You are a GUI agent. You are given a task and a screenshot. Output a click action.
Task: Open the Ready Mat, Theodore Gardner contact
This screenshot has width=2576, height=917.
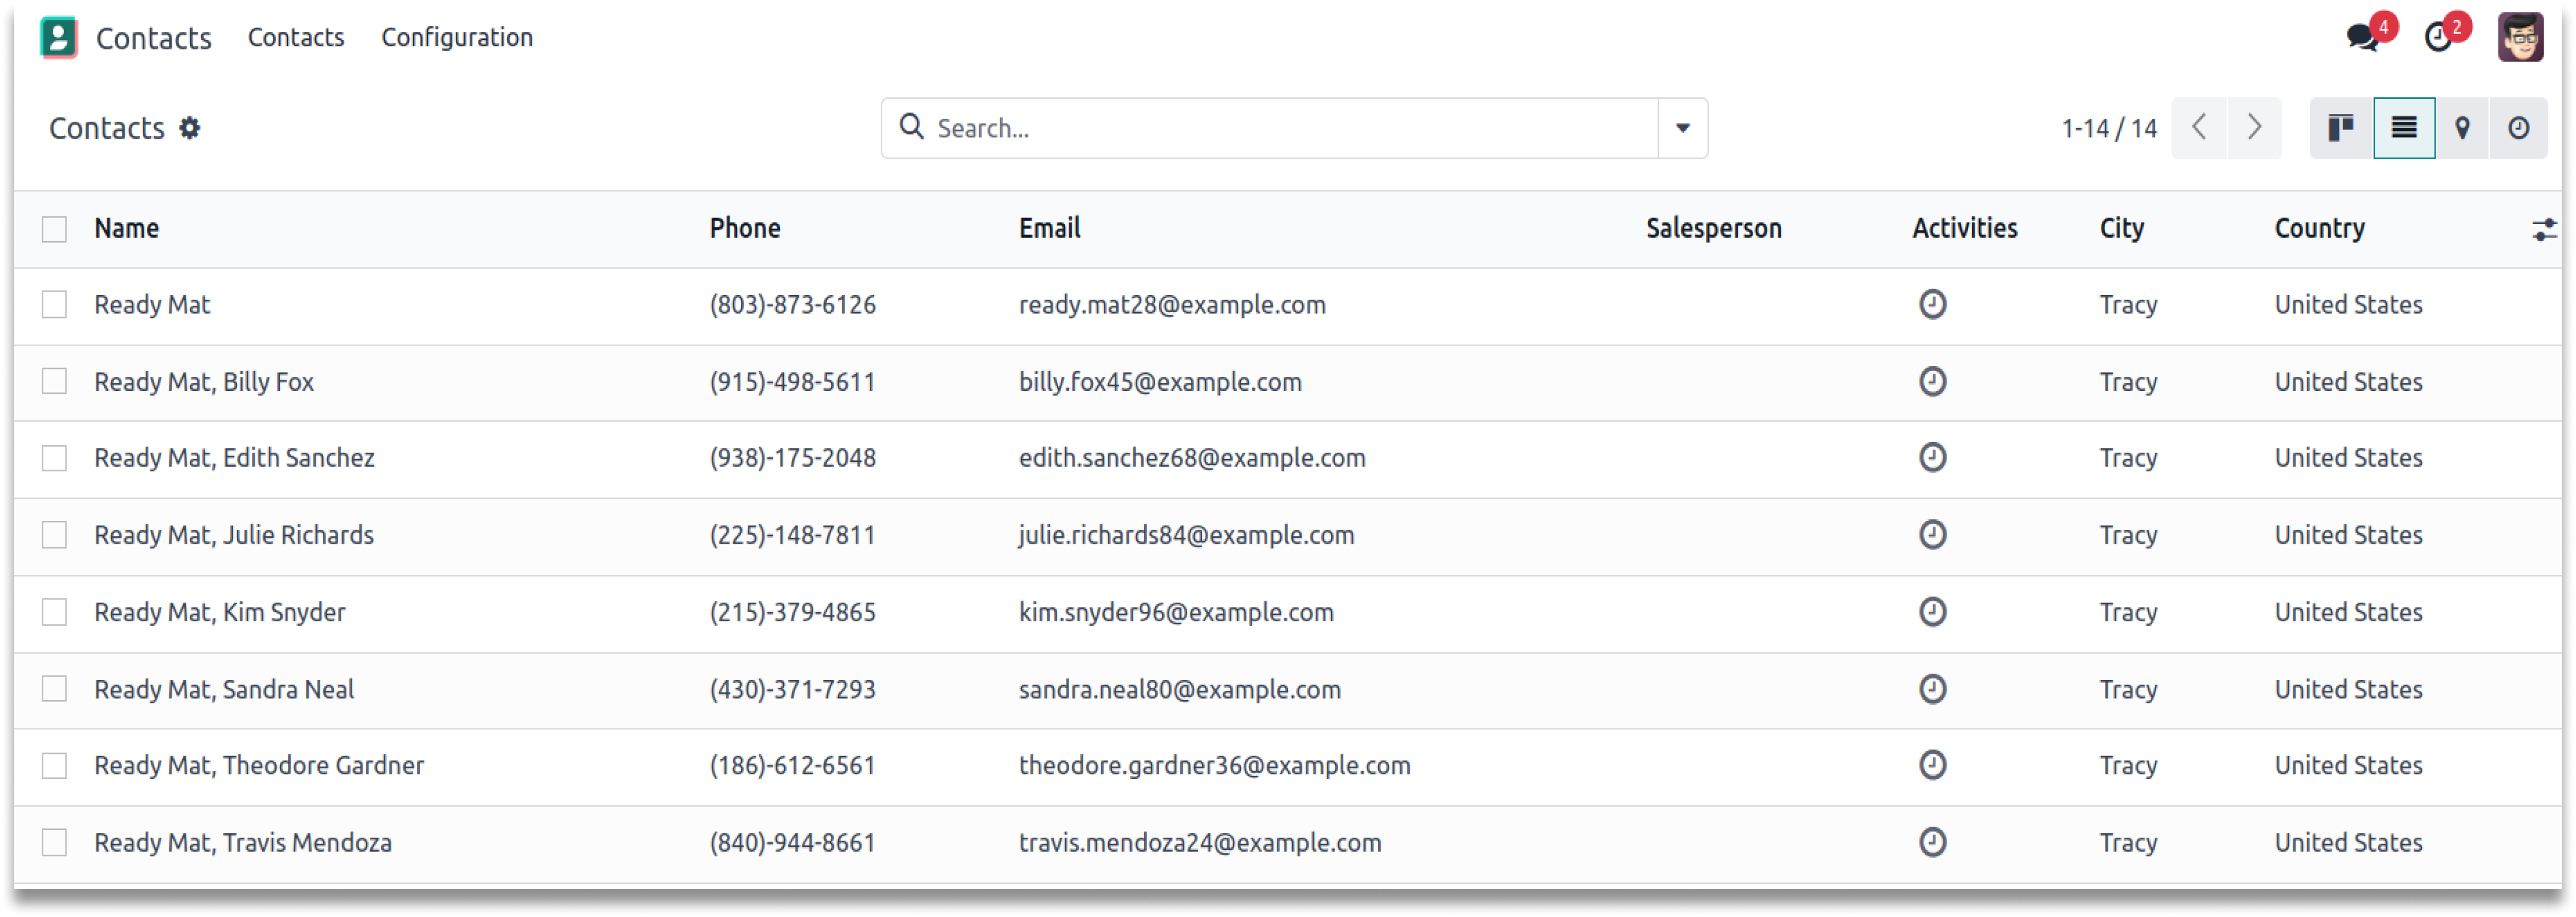pyautogui.click(x=259, y=766)
